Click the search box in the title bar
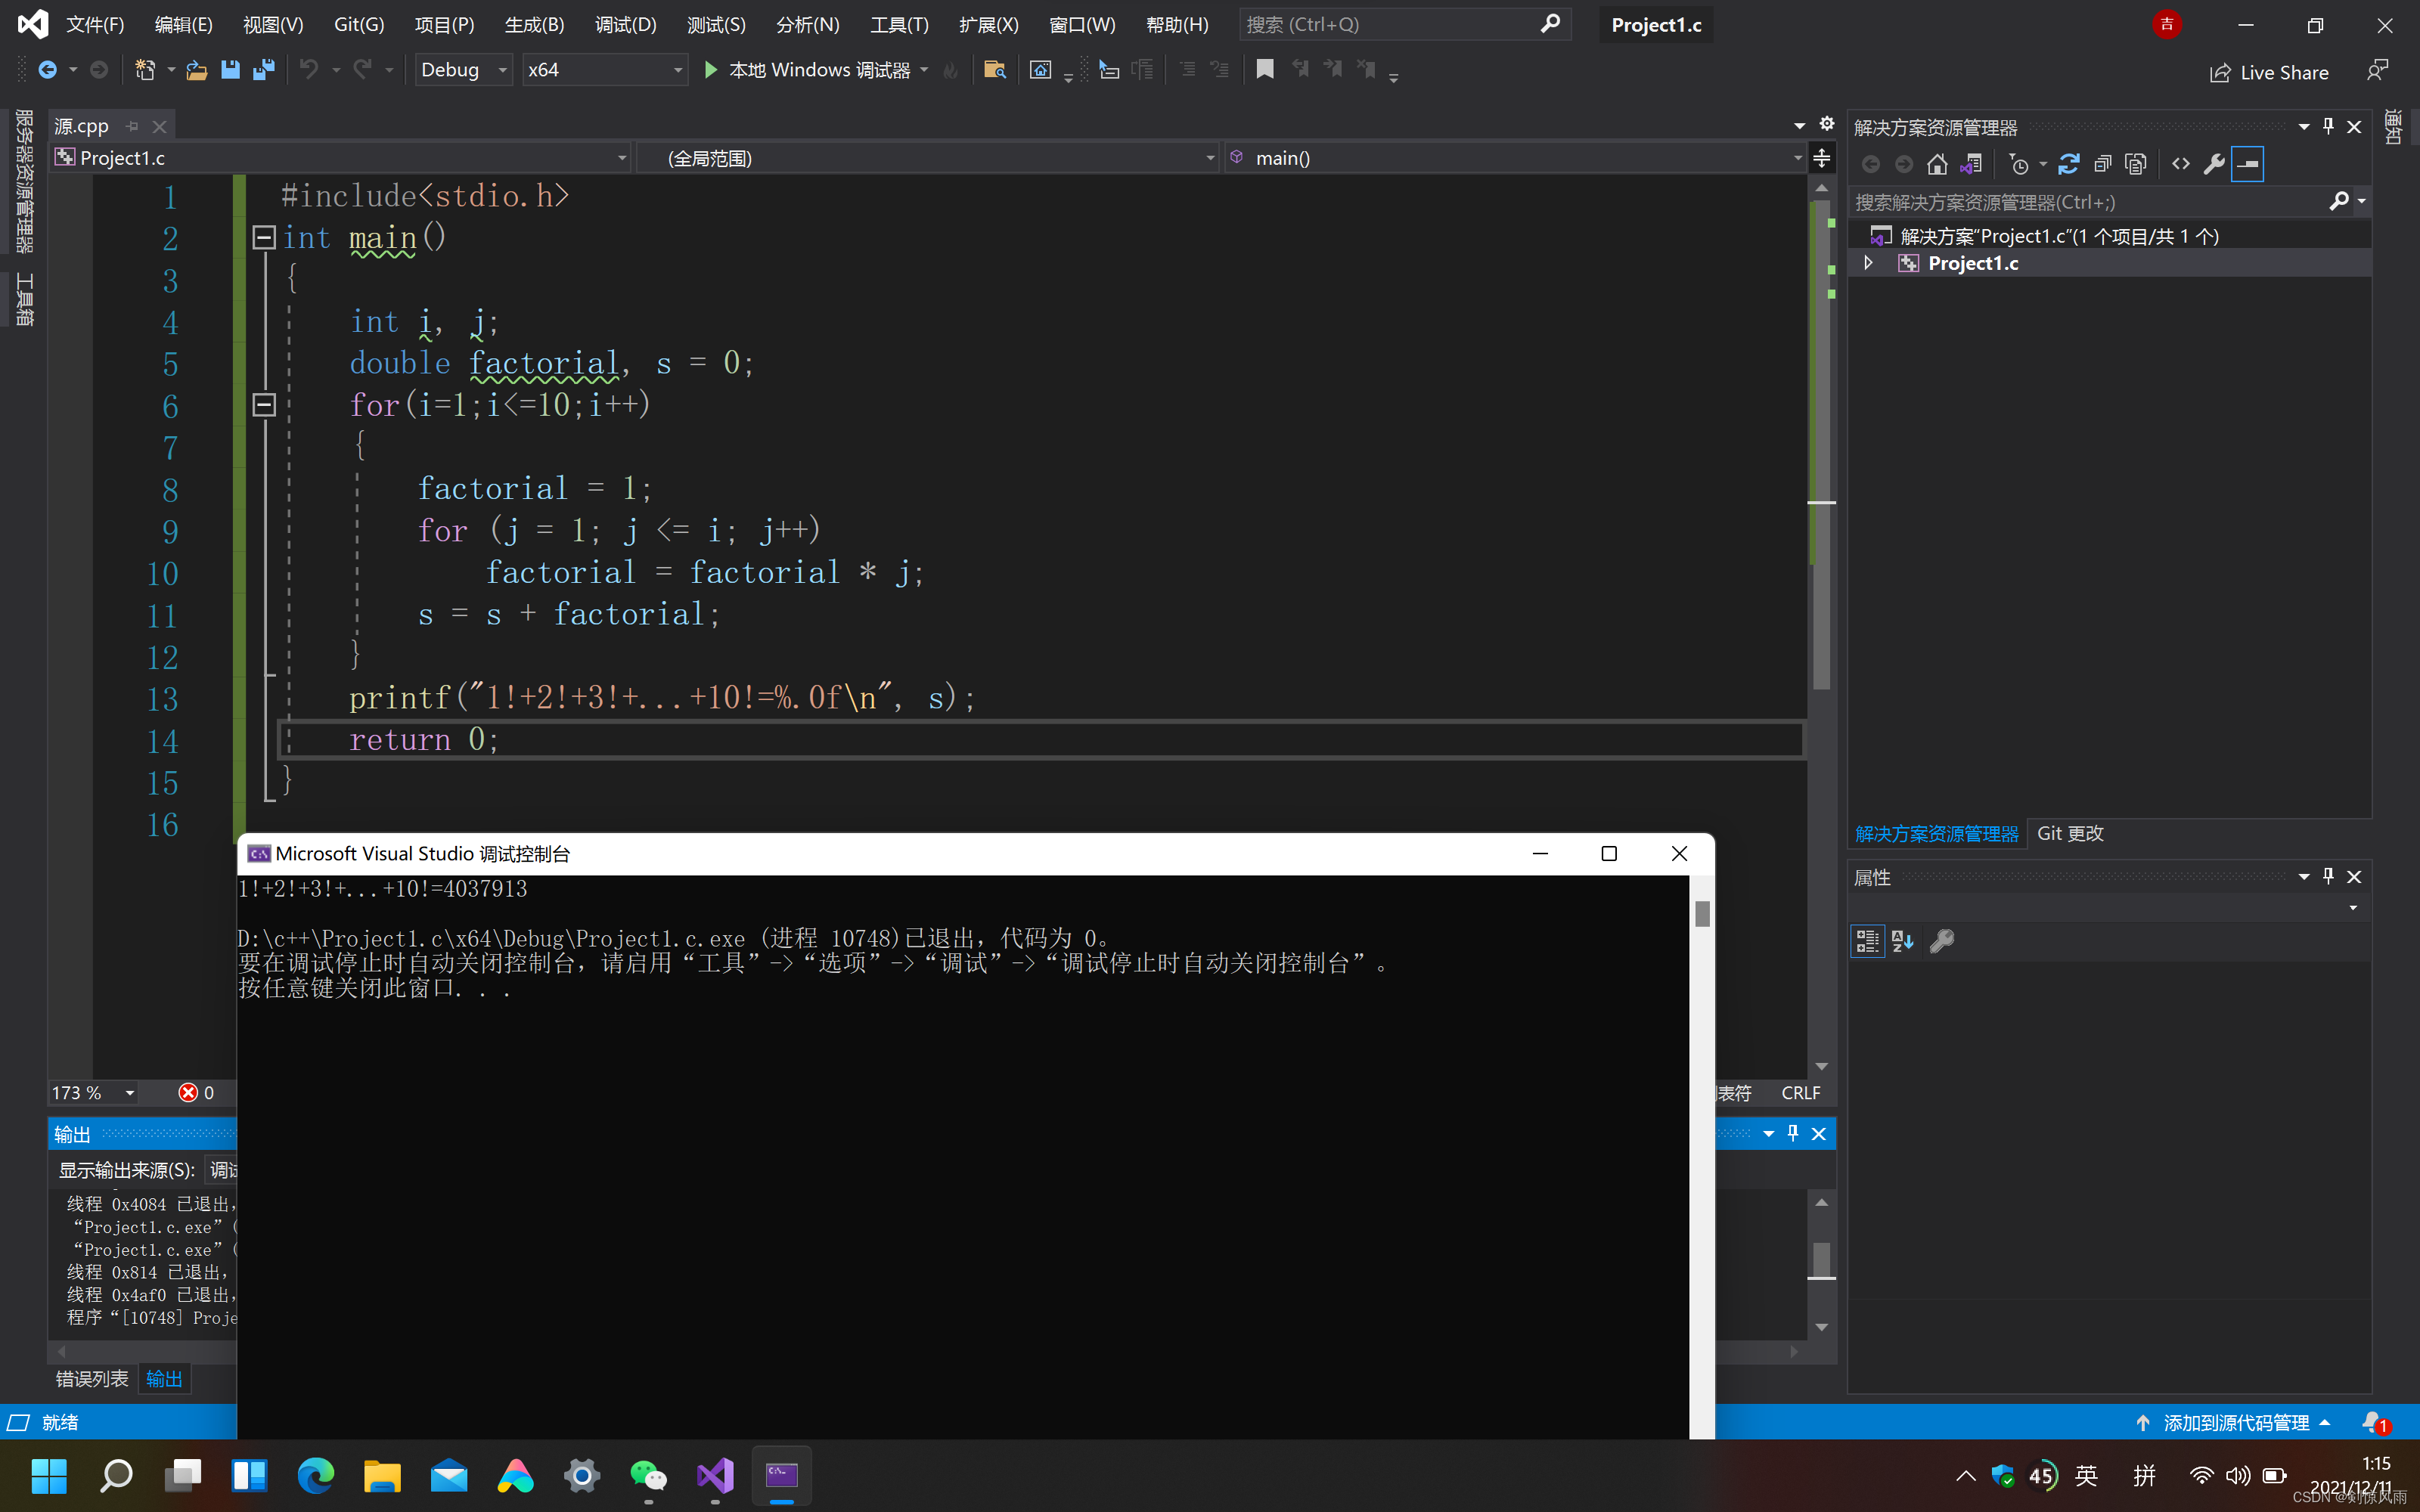 [1390, 24]
